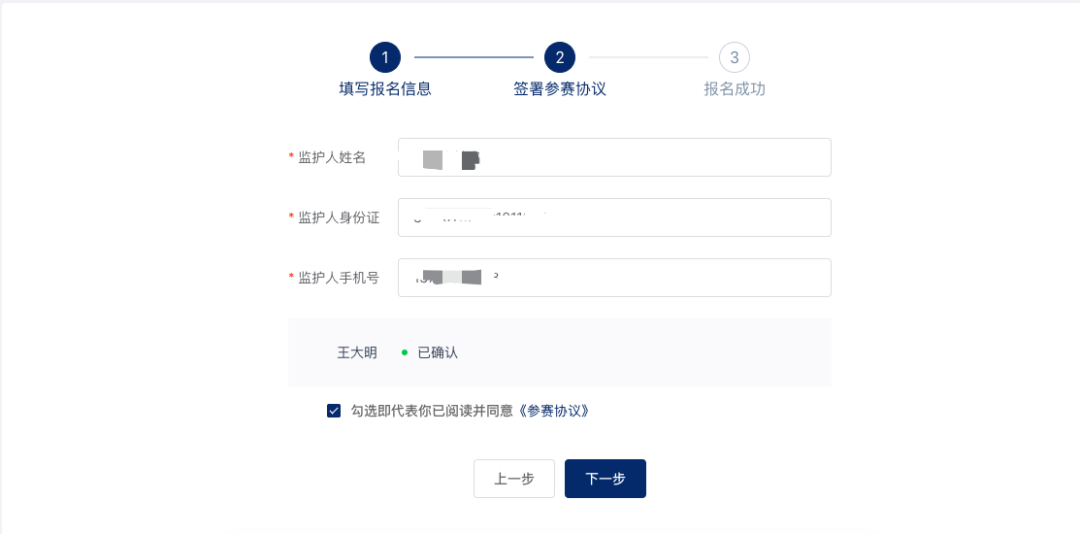1080x534 pixels.
Task: Click the 监护人姓名 field label
Action: click(332, 157)
